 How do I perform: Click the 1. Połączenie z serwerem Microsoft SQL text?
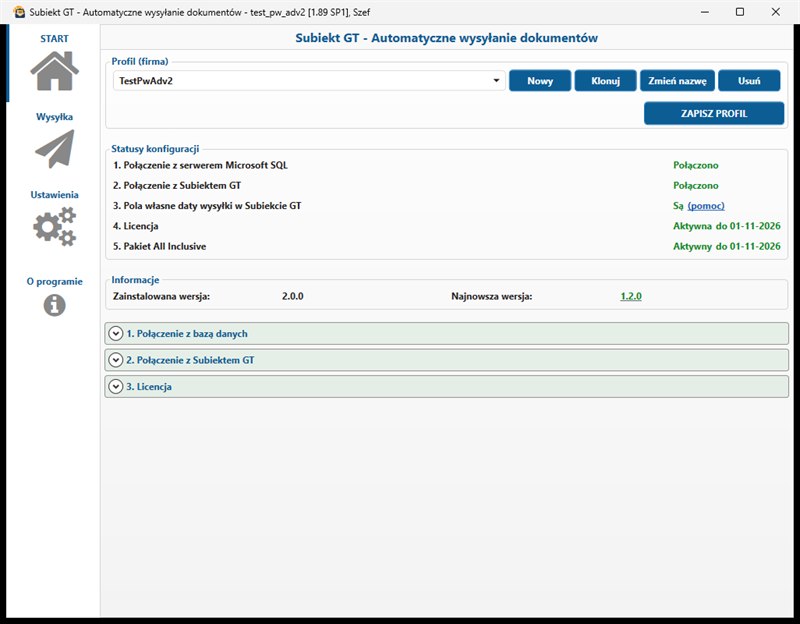[201, 165]
